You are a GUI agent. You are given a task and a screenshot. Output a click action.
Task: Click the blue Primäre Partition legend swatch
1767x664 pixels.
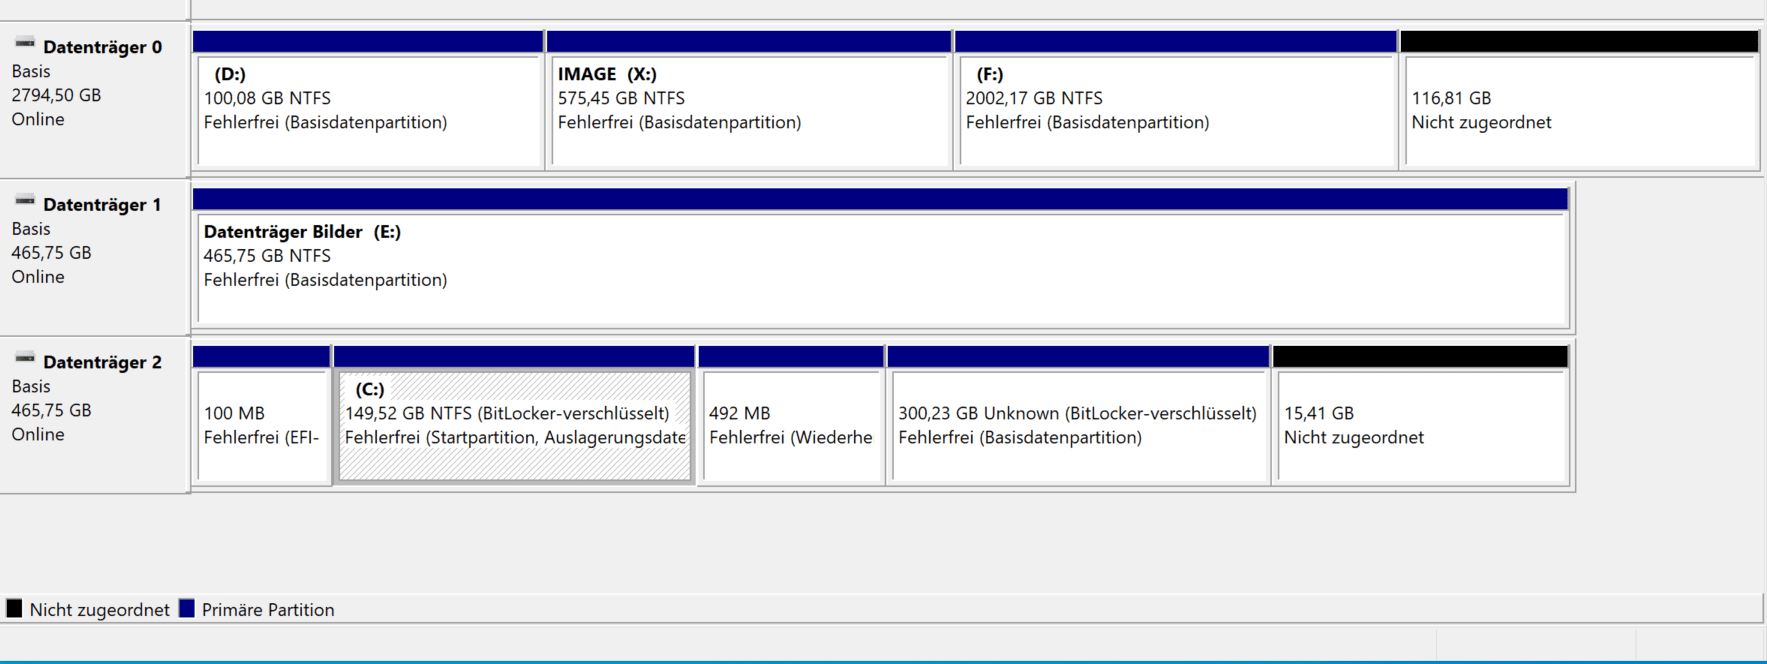pyautogui.click(x=186, y=609)
